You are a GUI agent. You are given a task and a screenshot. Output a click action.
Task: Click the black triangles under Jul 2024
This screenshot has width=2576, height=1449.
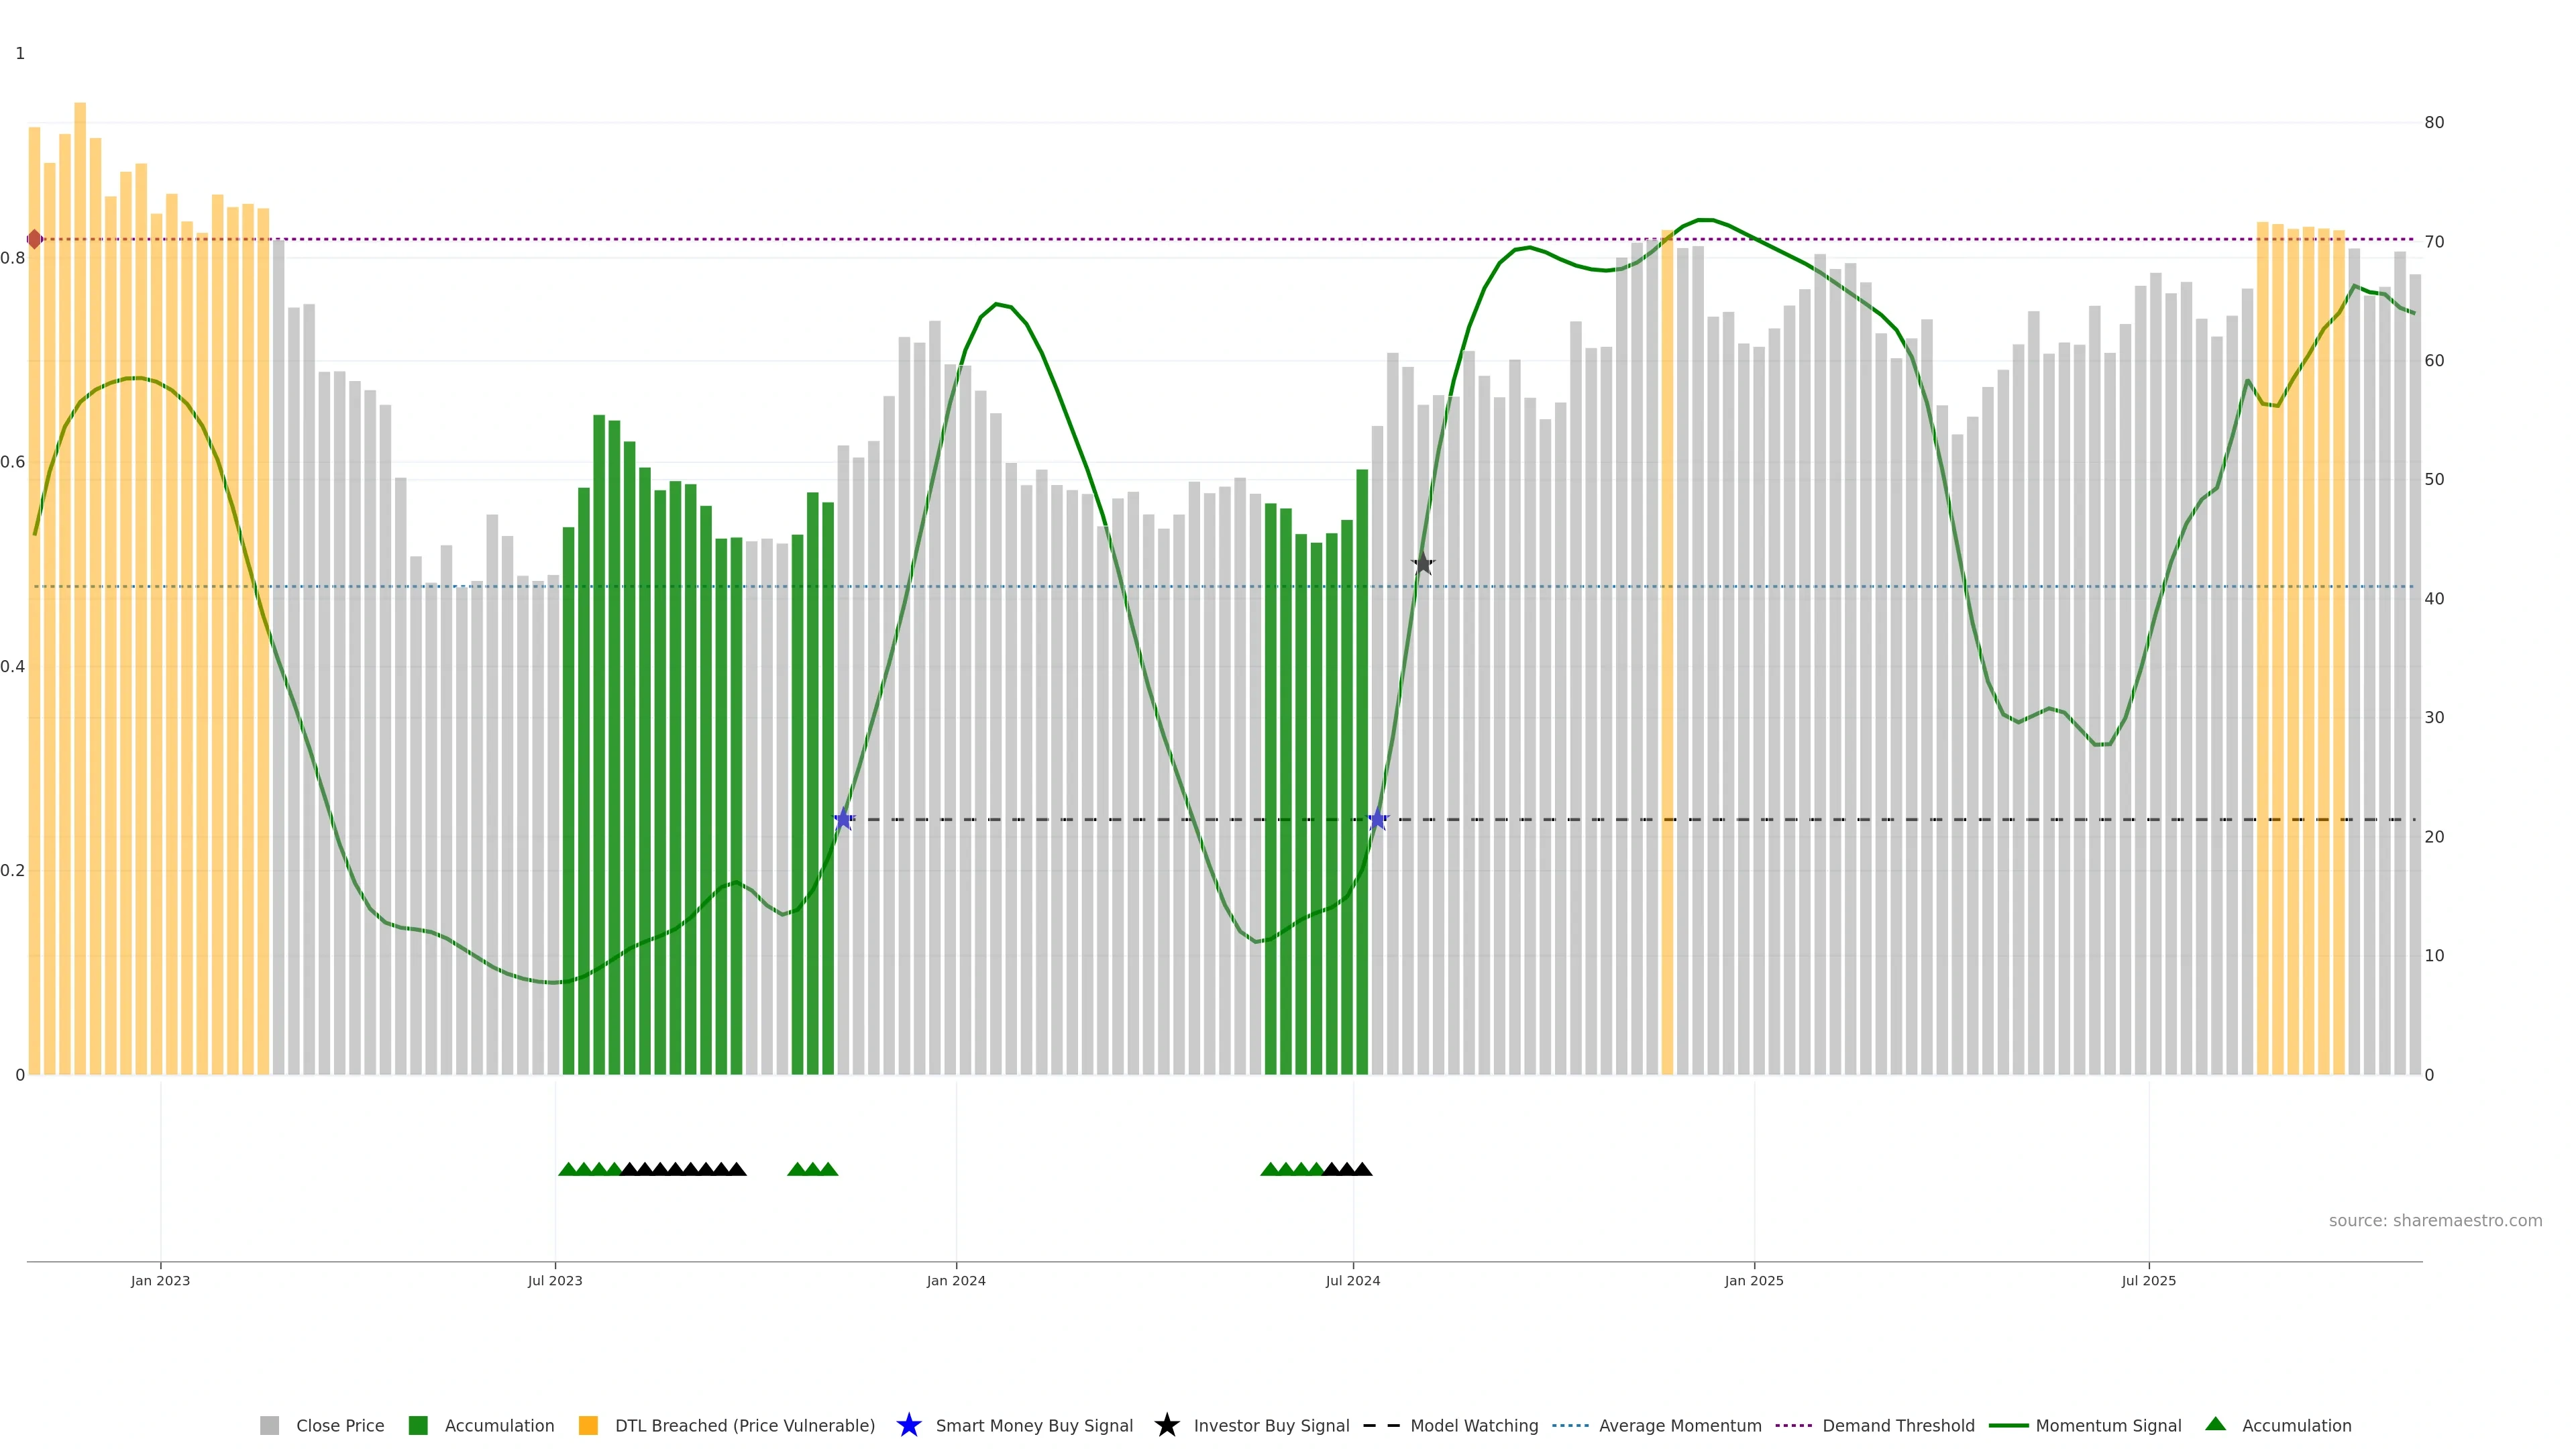[1347, 1169]
